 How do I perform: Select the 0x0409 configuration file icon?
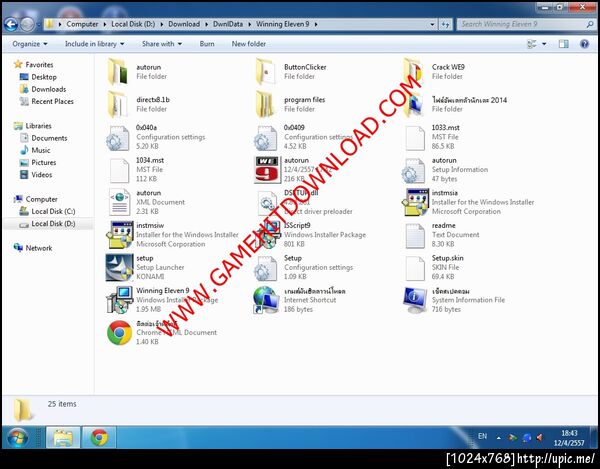coord(266,137)
